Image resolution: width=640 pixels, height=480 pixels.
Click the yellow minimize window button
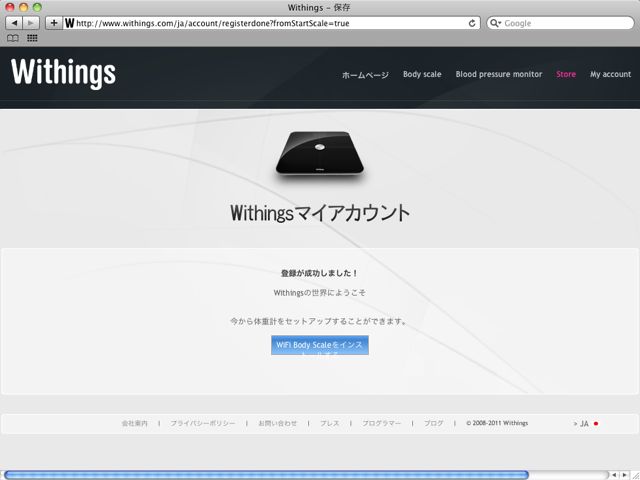[x=24, y=7]
